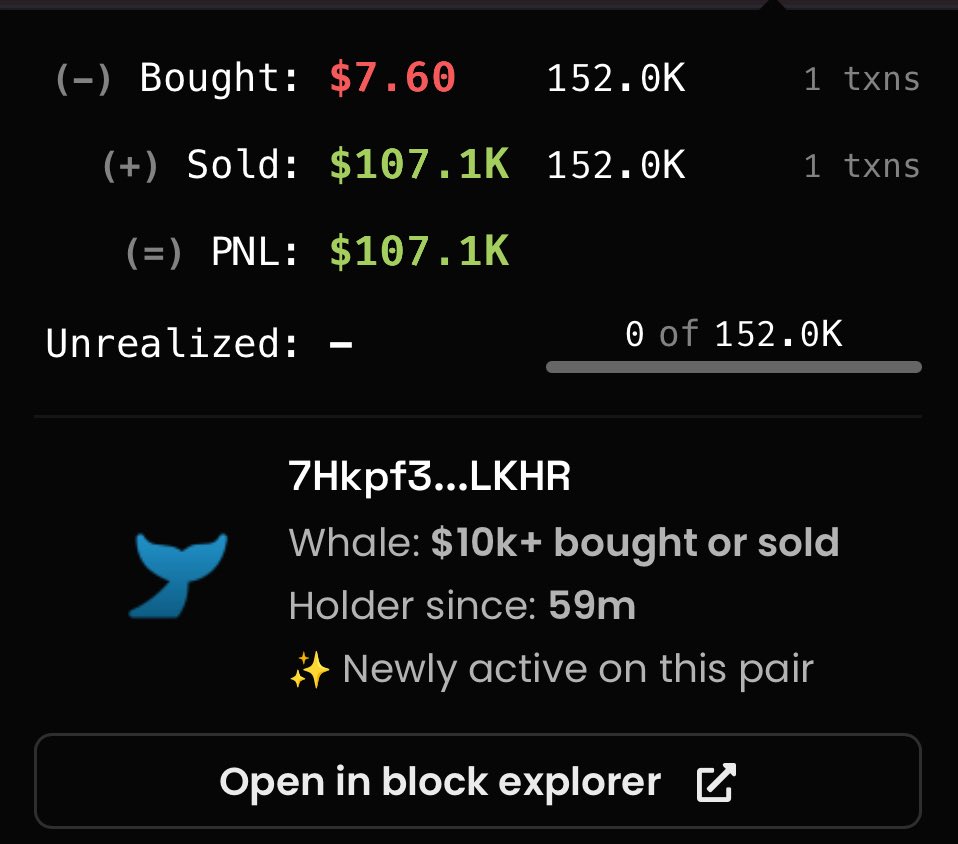Viewport: 958px width, 844px height.
Task: Click the sparkles emoji icon
Action: click(309, 670)
